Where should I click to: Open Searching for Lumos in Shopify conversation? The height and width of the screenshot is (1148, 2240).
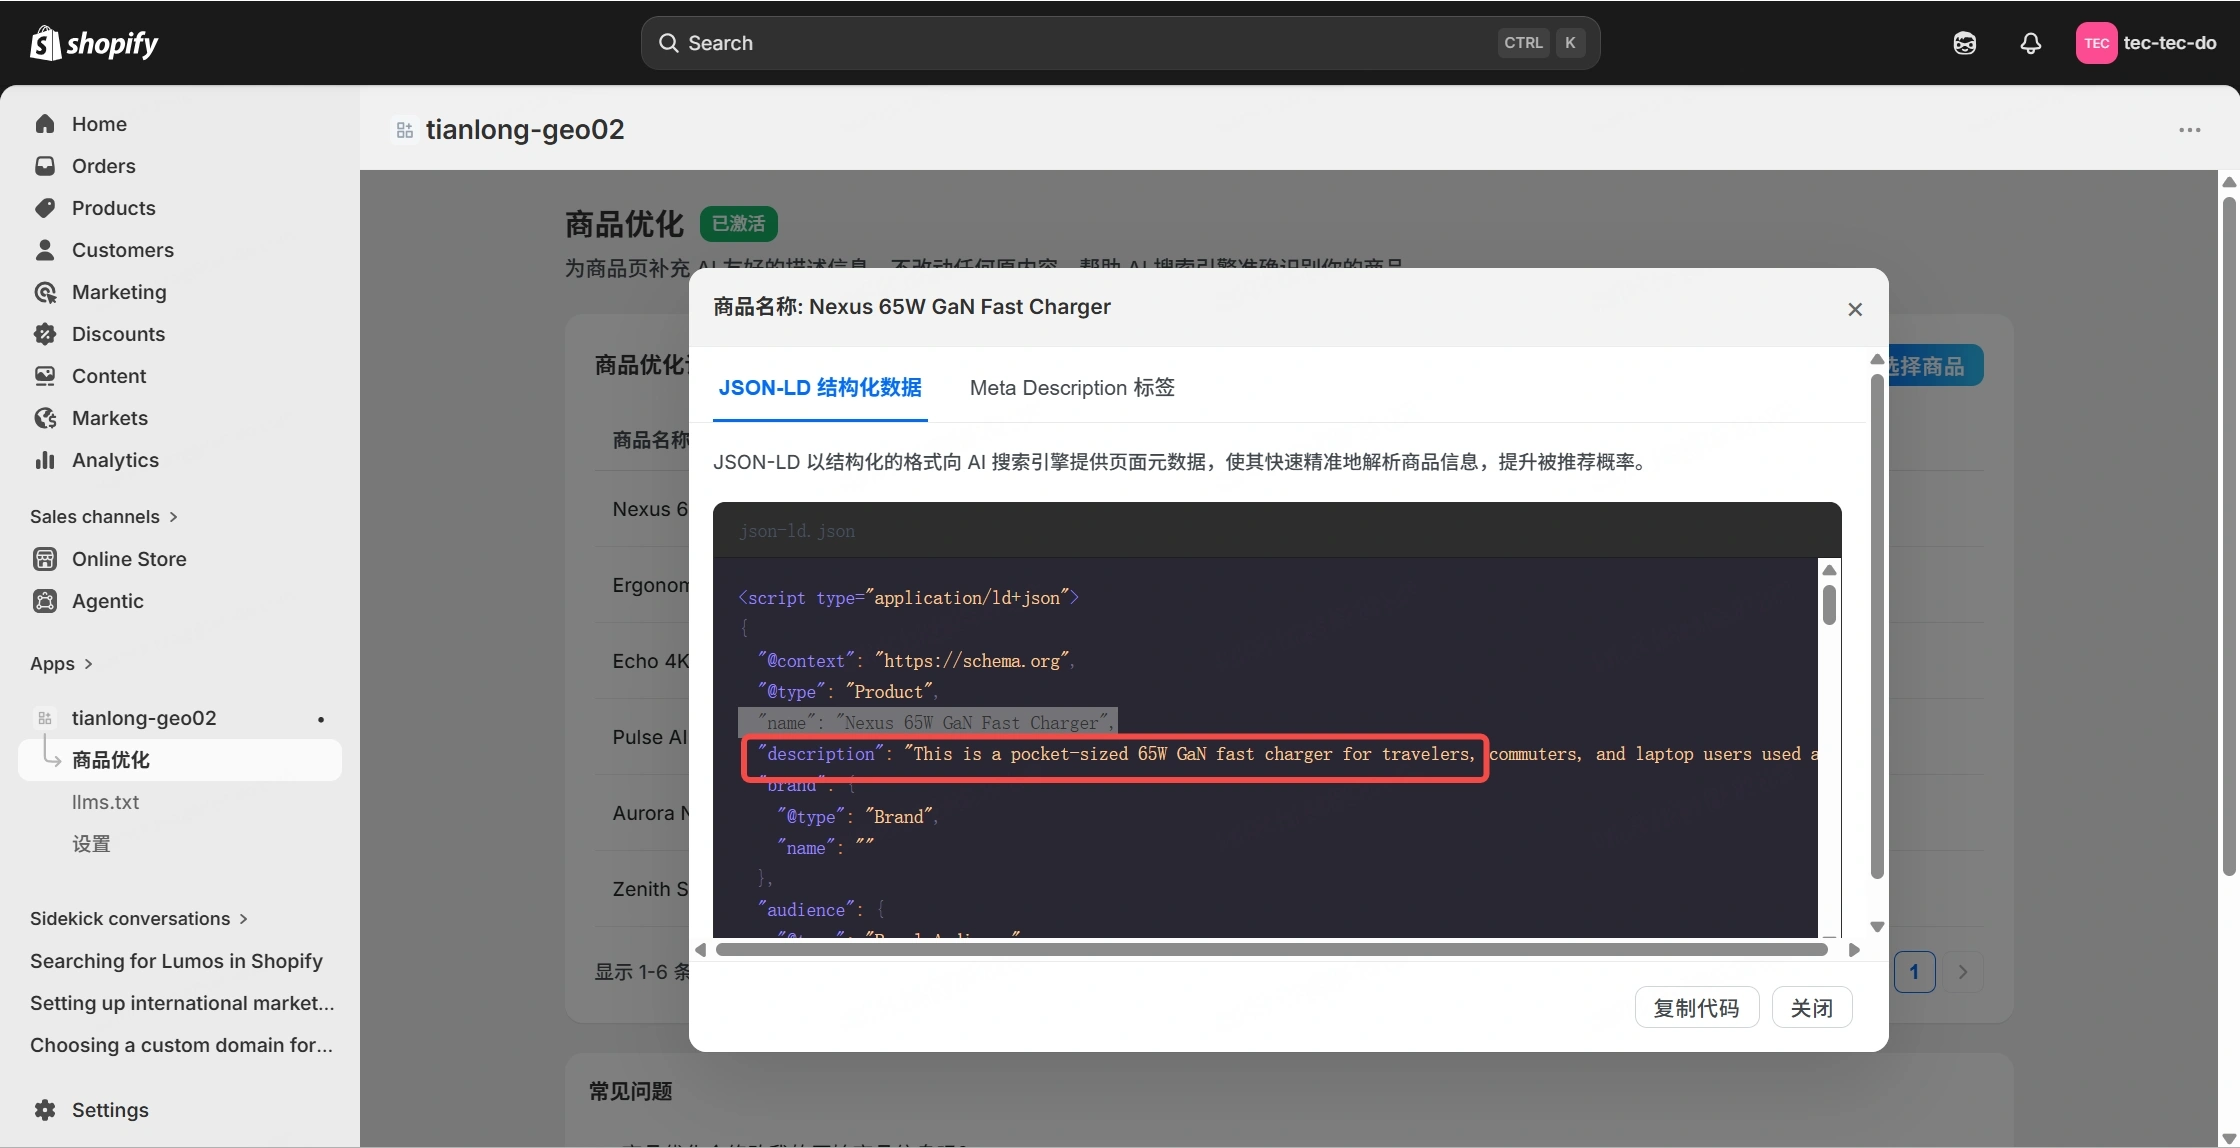[176, 961]
